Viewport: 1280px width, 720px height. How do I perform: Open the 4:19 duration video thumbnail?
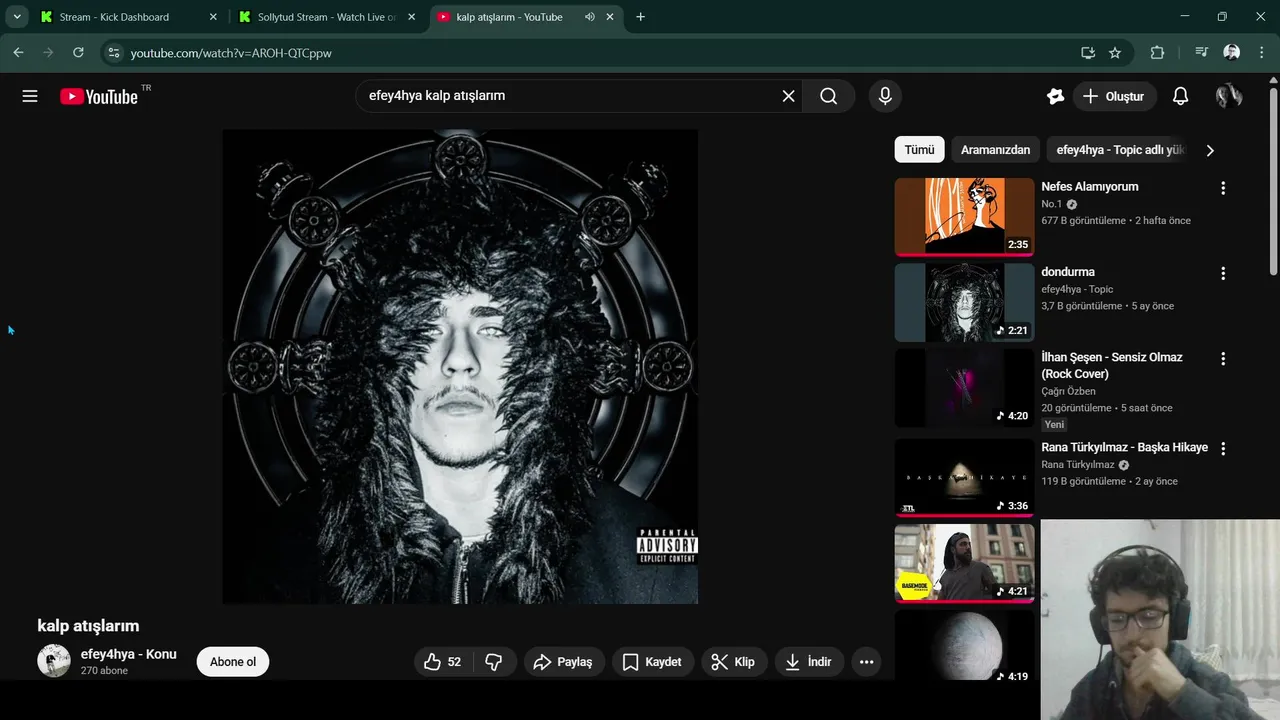coord(964,645)
